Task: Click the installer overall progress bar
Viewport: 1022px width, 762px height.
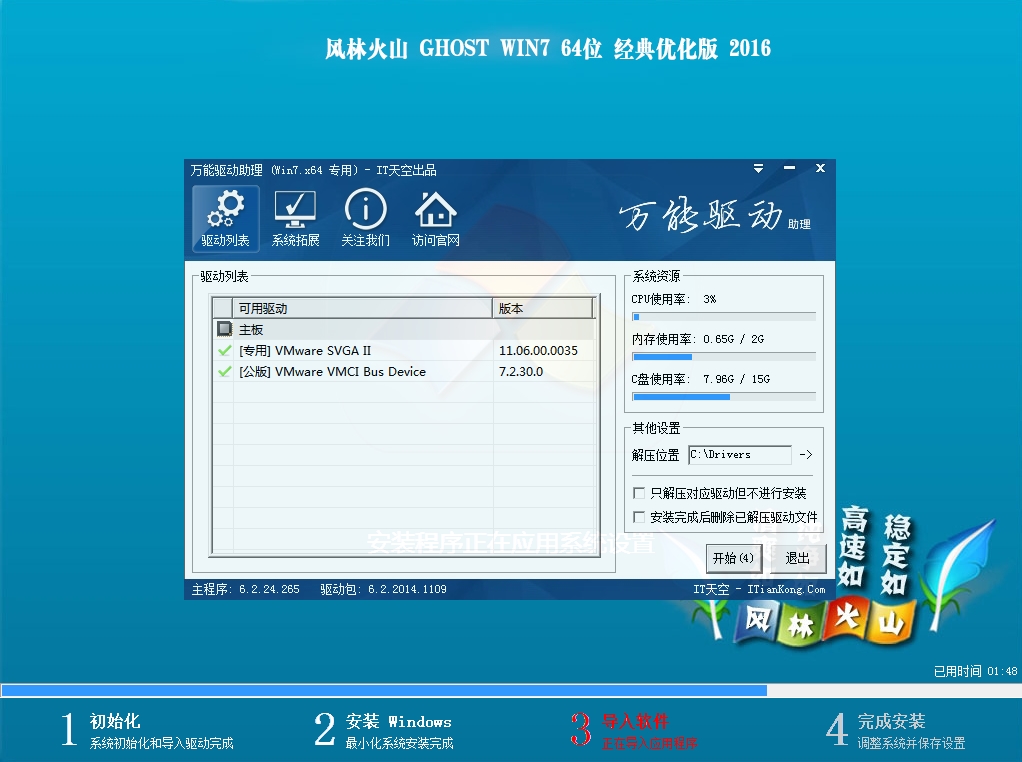Action: [x=511, y=690]
